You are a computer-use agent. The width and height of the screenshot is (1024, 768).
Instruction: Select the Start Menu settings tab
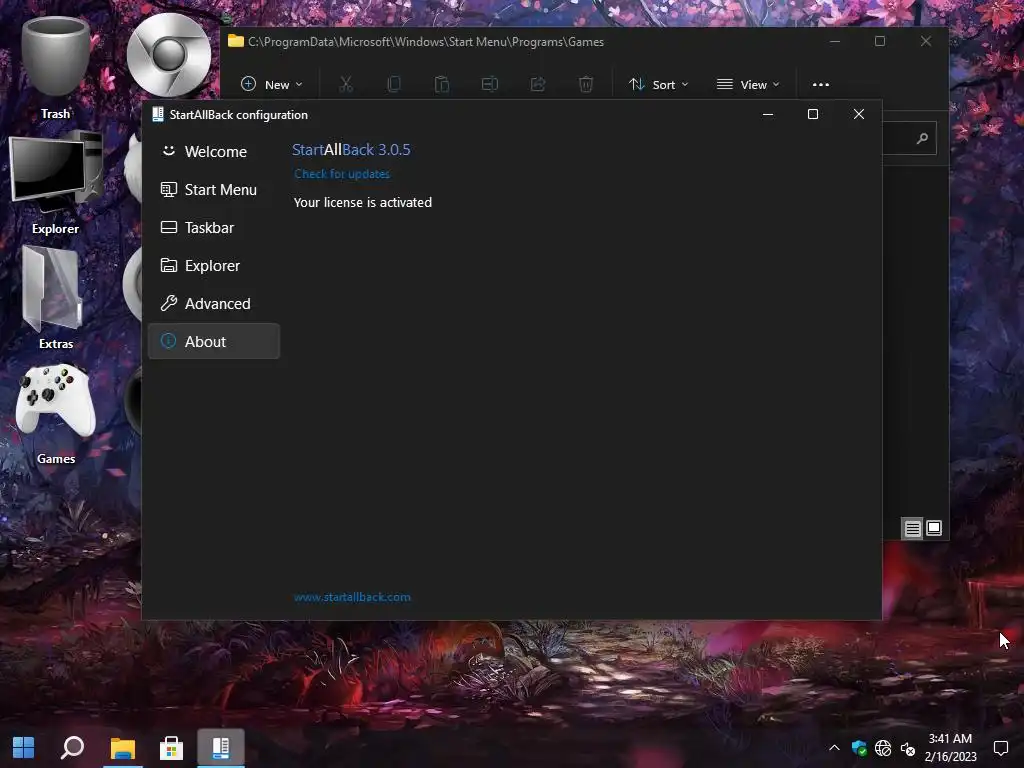214,189
